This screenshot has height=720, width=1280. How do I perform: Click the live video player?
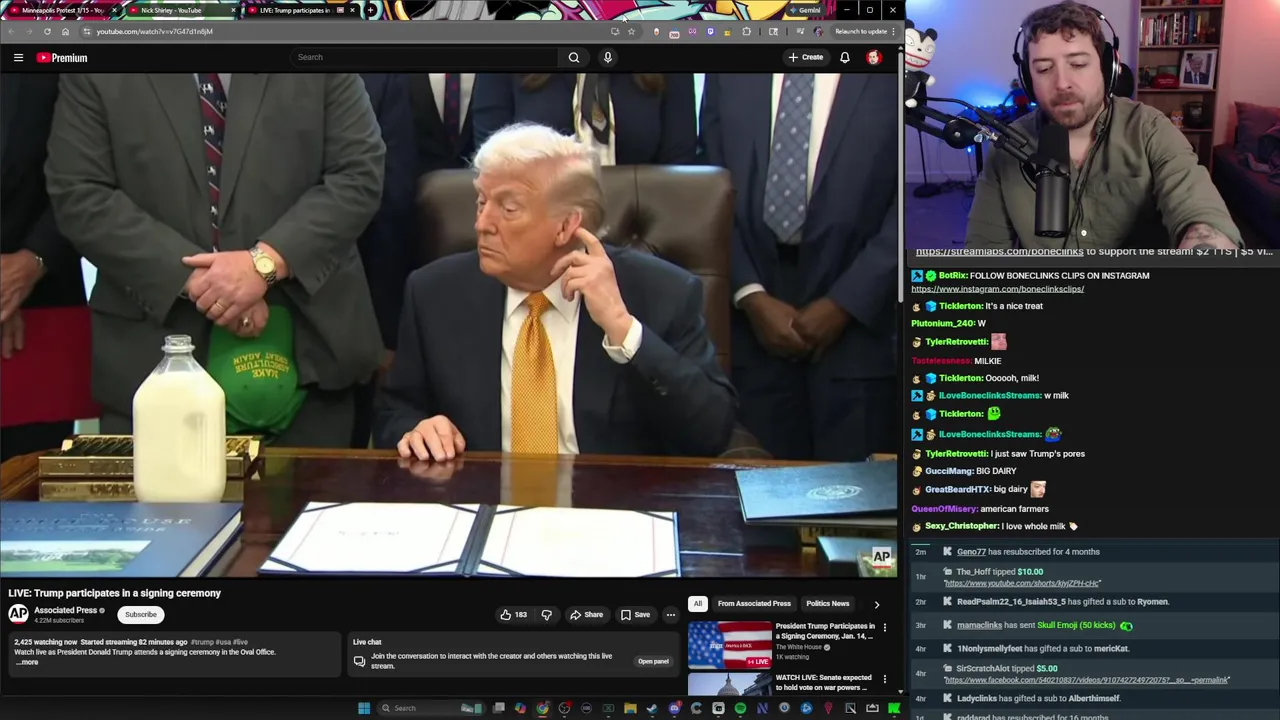(449, 325)
